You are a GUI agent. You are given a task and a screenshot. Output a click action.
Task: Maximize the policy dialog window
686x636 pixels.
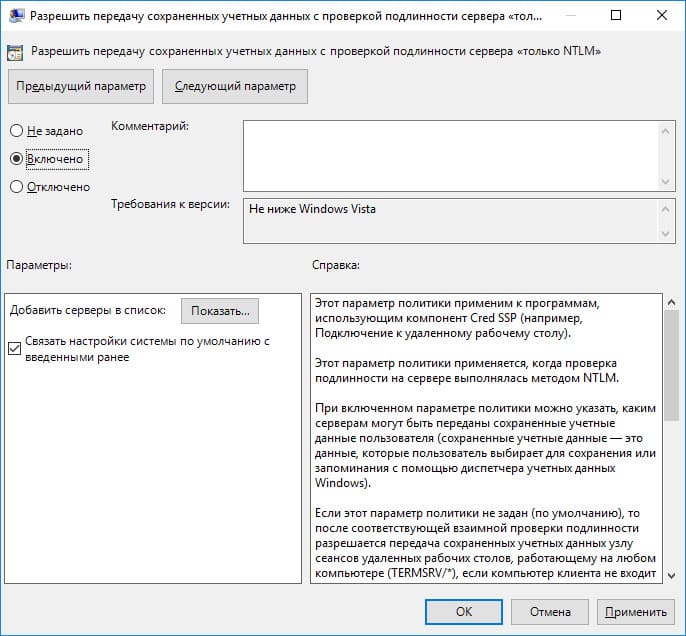tap(614, 17)
